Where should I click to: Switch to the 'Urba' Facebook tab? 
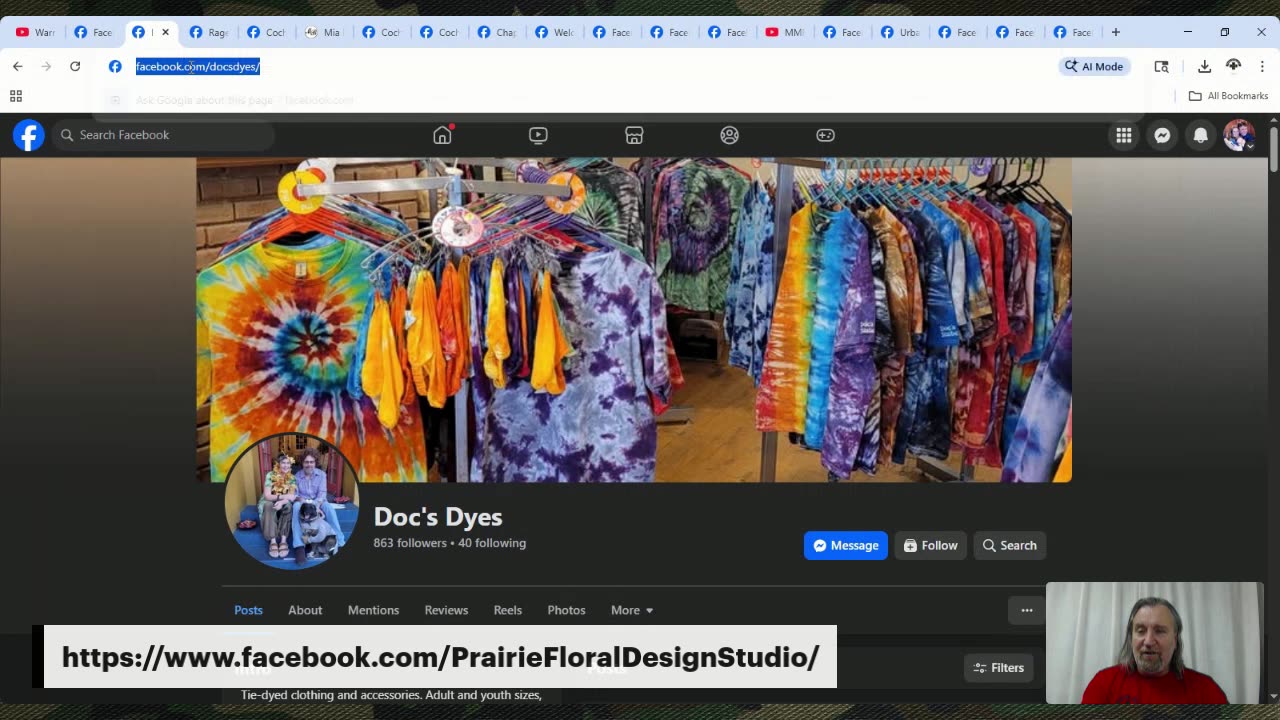tap(900, 32)
